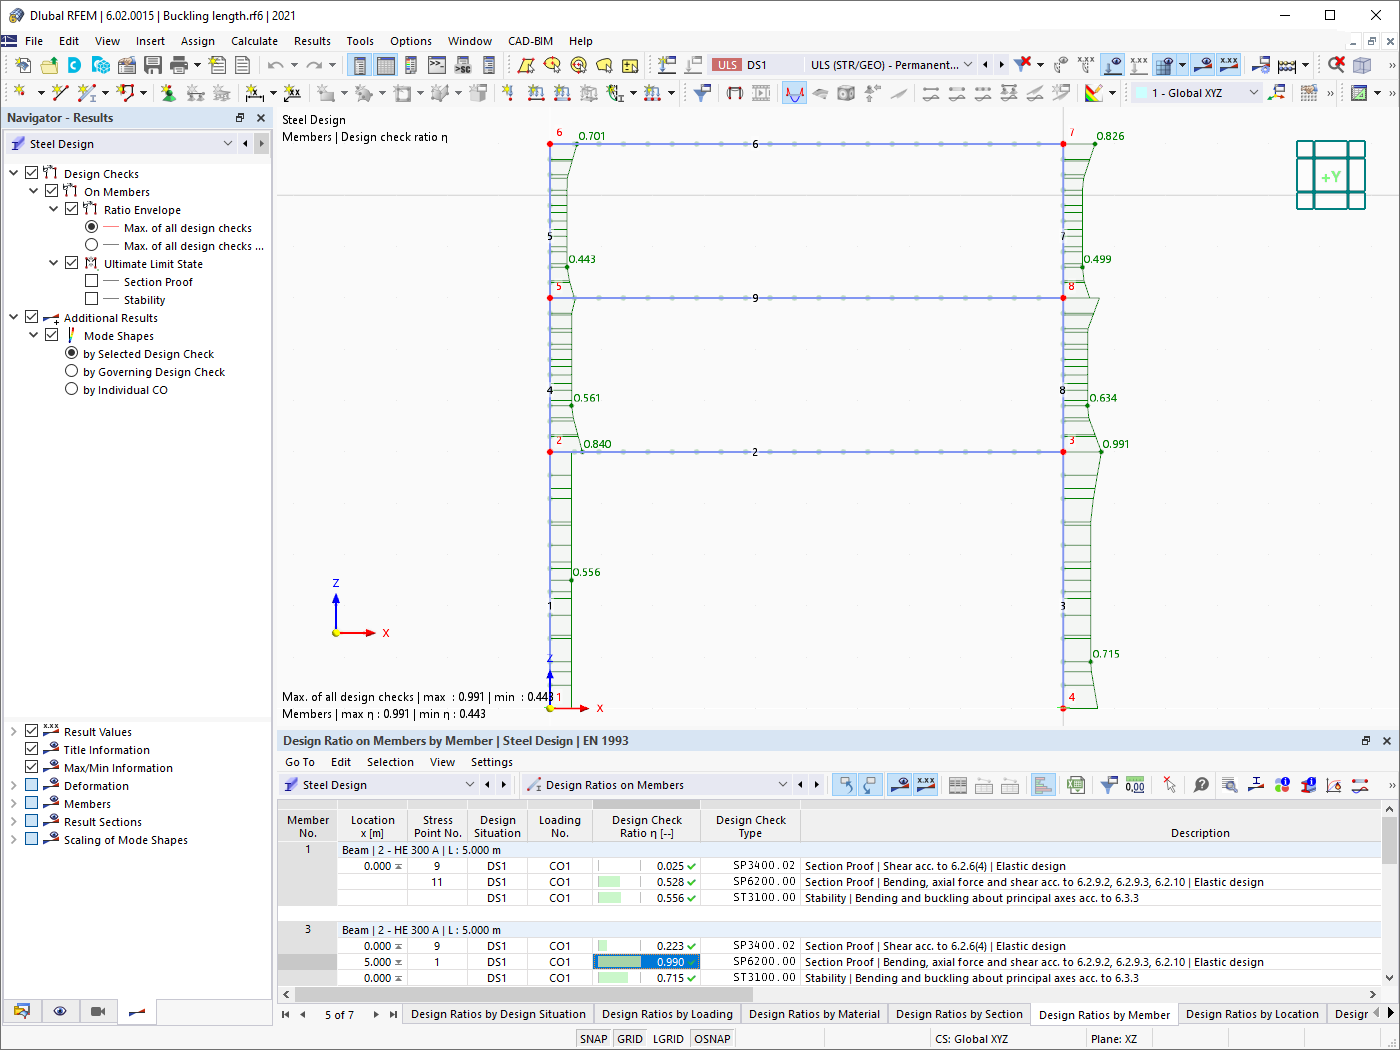The width and height of the screenshot is (1400, 1050).
Task: Click the calculation abacus icon in the toolbar
Action: [x=1286, y=64]
